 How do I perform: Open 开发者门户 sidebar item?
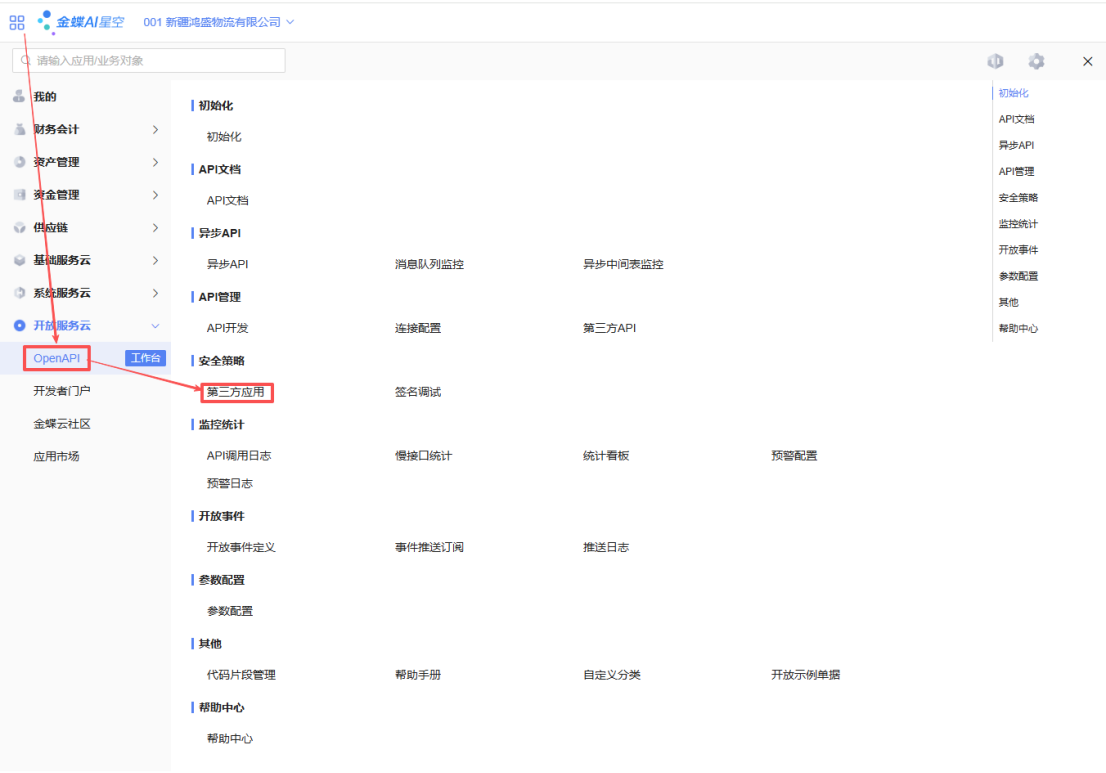point(62,391)
